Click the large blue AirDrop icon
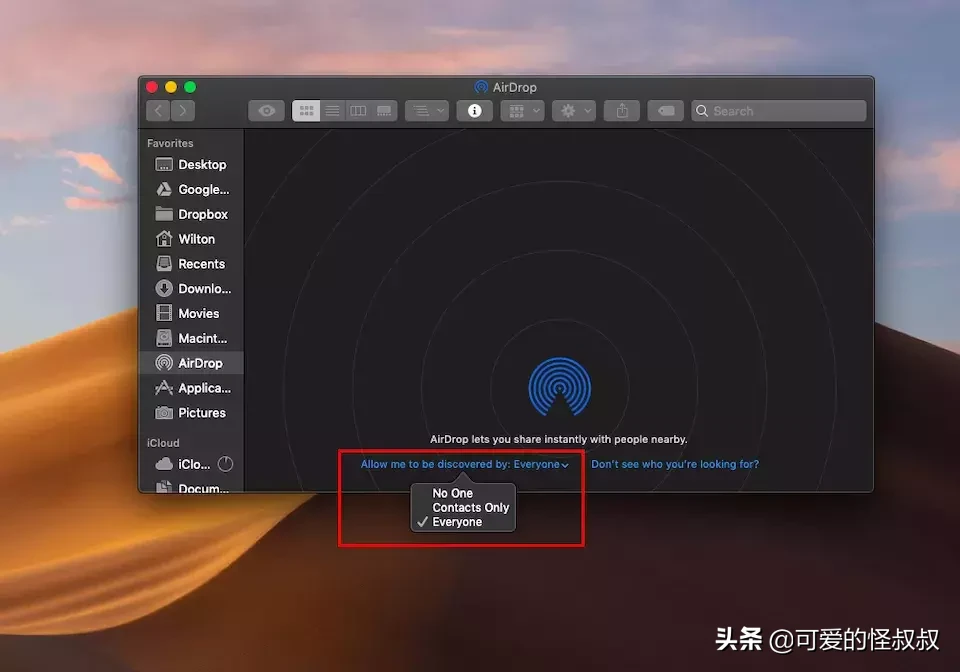 (x=560, y=387)
